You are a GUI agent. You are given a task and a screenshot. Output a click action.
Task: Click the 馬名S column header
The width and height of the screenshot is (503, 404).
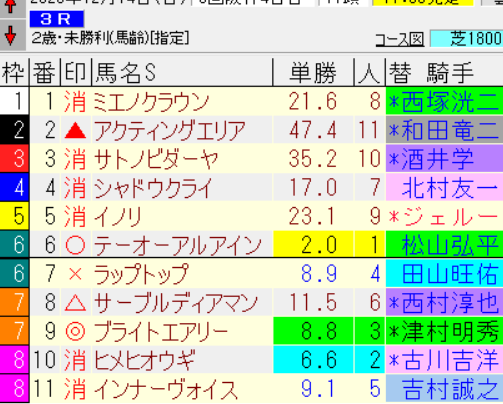click(182, 72)
